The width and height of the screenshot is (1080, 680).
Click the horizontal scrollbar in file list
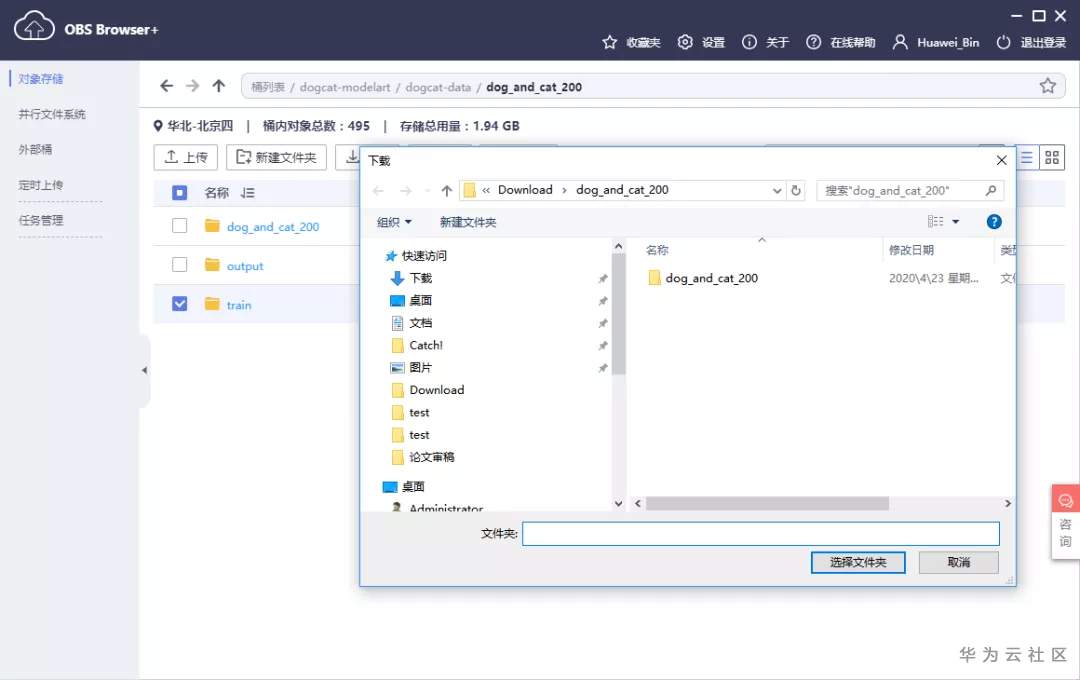pyautogui.click(x=767, y=504)
